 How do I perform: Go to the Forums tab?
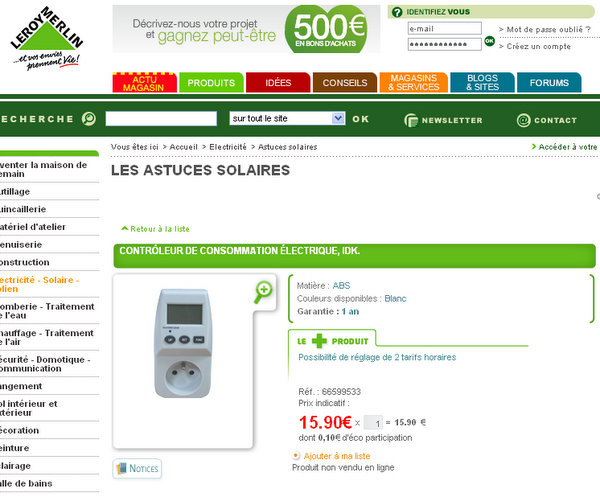coord(549,83)
